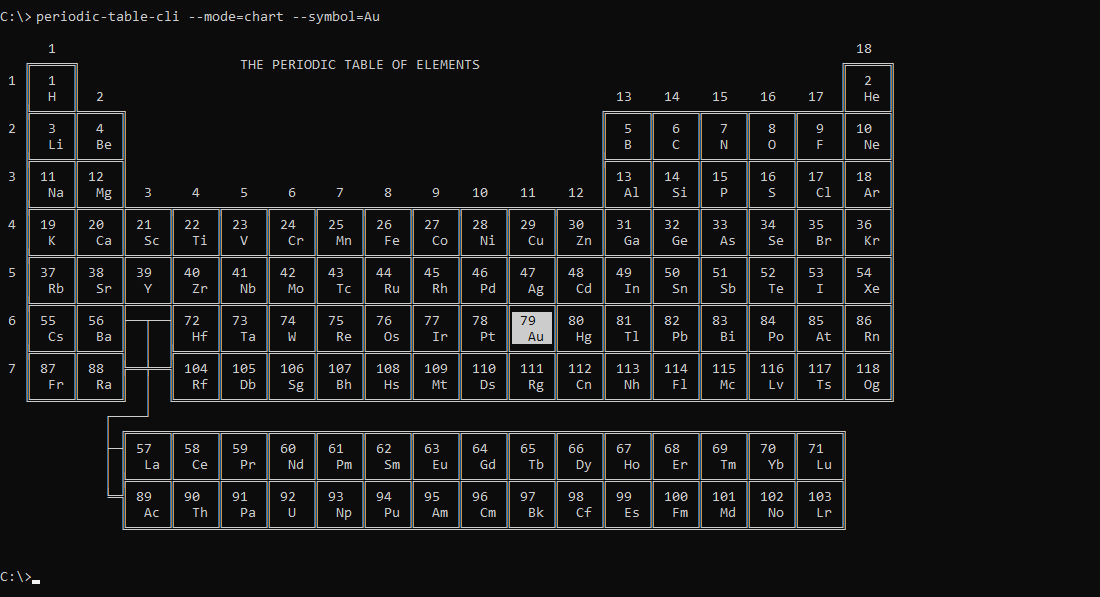1100x597 pixels.
Task: Click the Uranium (U) element tile
Action: point(292,504)
